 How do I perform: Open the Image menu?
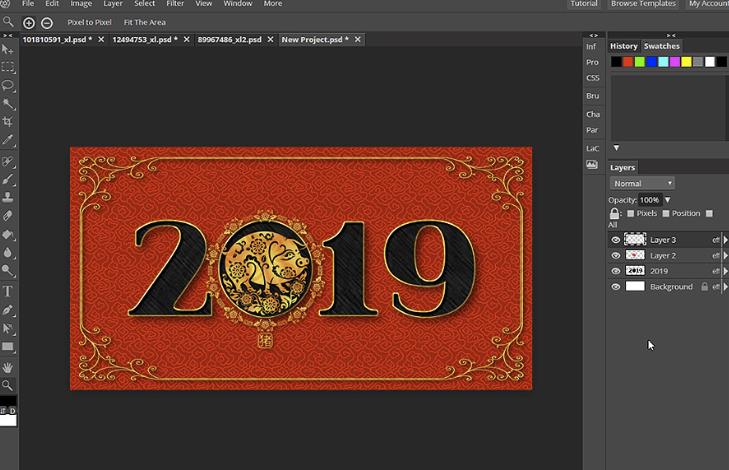(x=81, y=4)
